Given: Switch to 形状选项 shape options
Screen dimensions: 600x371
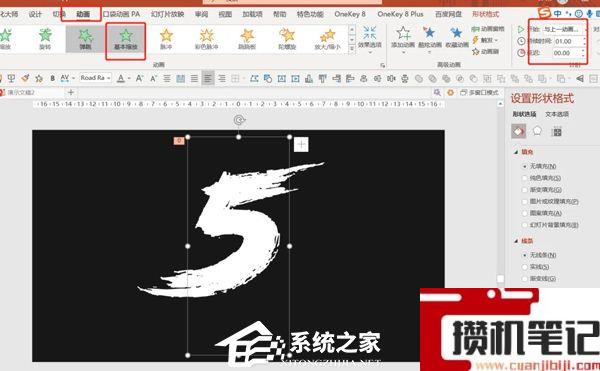Looking at the screenshot, I should coord(524,114).
